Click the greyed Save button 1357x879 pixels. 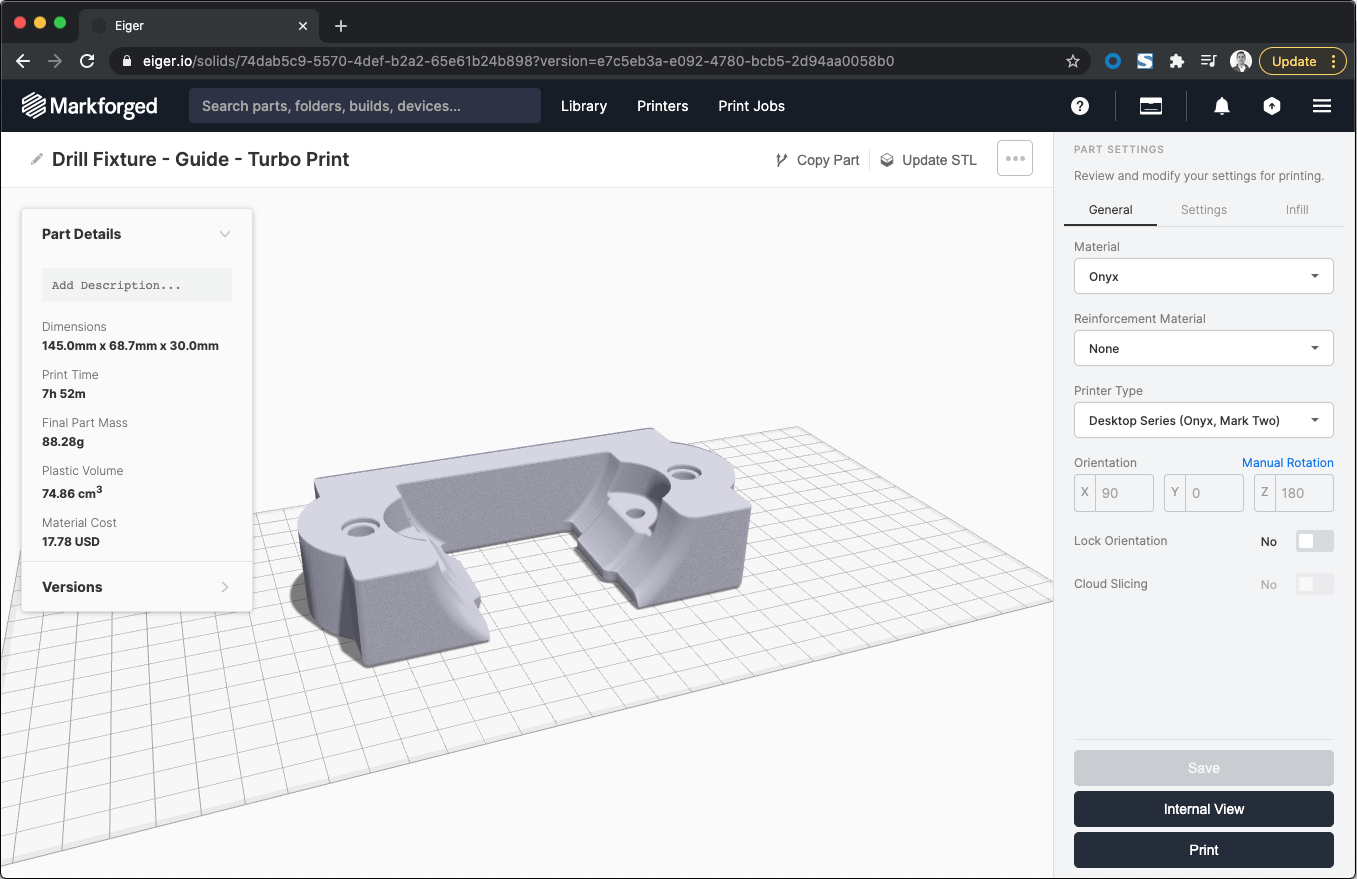tap(1204, 768)
